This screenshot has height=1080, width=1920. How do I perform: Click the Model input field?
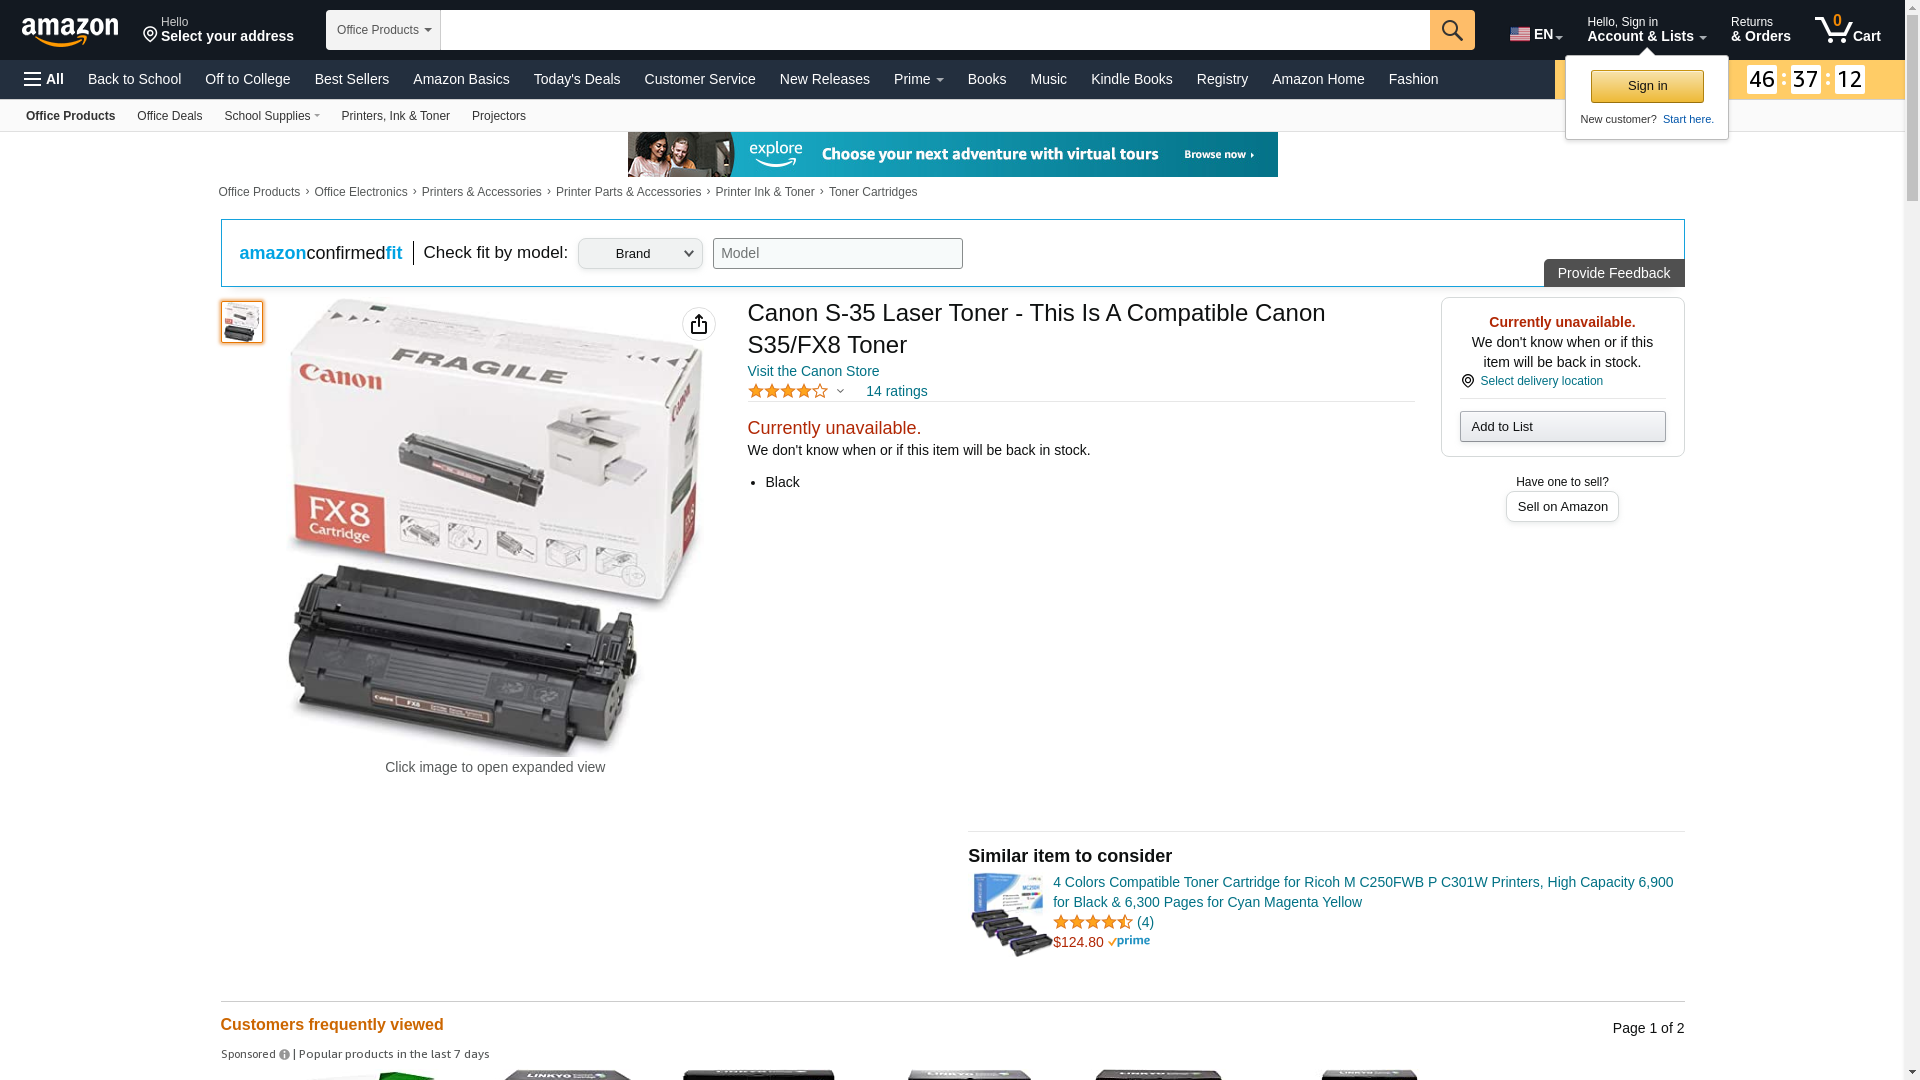pos(838,253)
